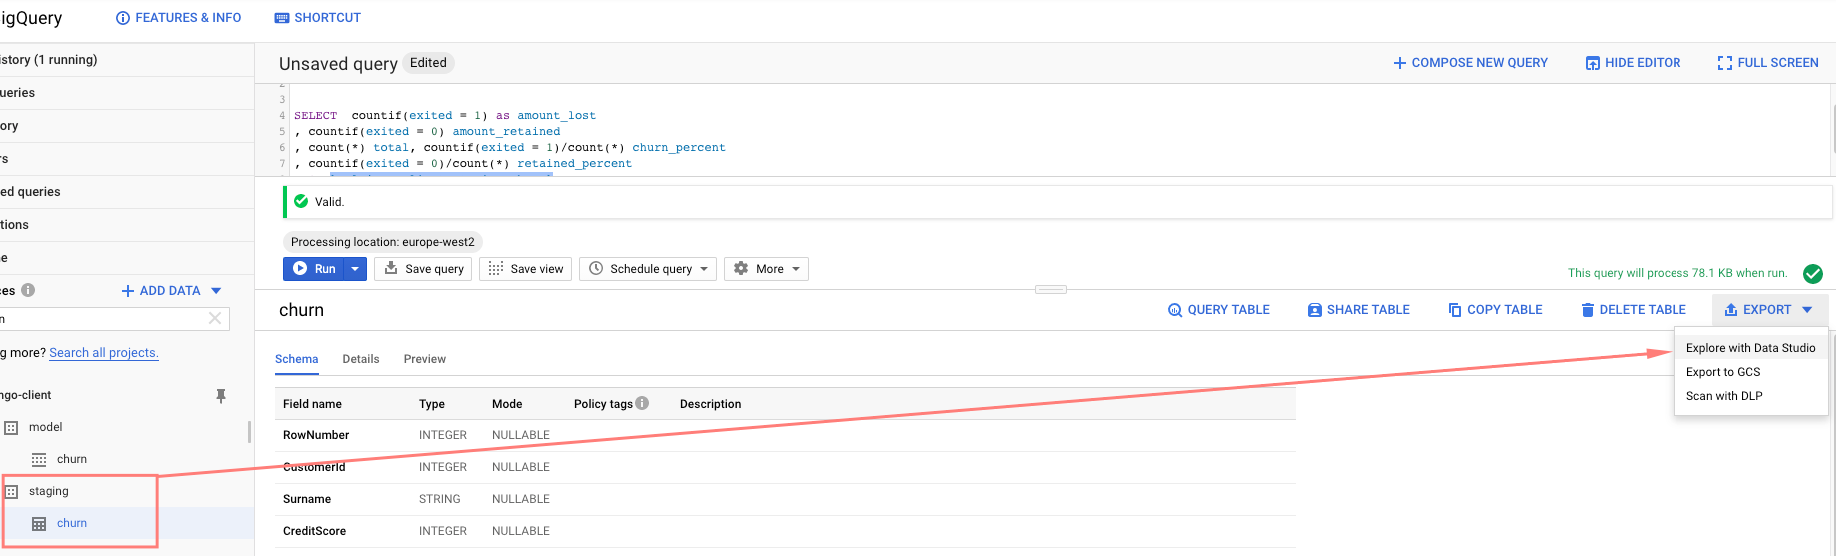Click Compose New Query
Screen dimensions: 1836x556
coord(1470,63)
